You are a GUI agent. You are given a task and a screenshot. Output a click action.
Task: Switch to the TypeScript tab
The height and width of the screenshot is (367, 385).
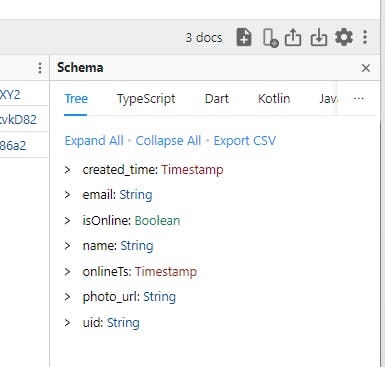coord(146,99)
